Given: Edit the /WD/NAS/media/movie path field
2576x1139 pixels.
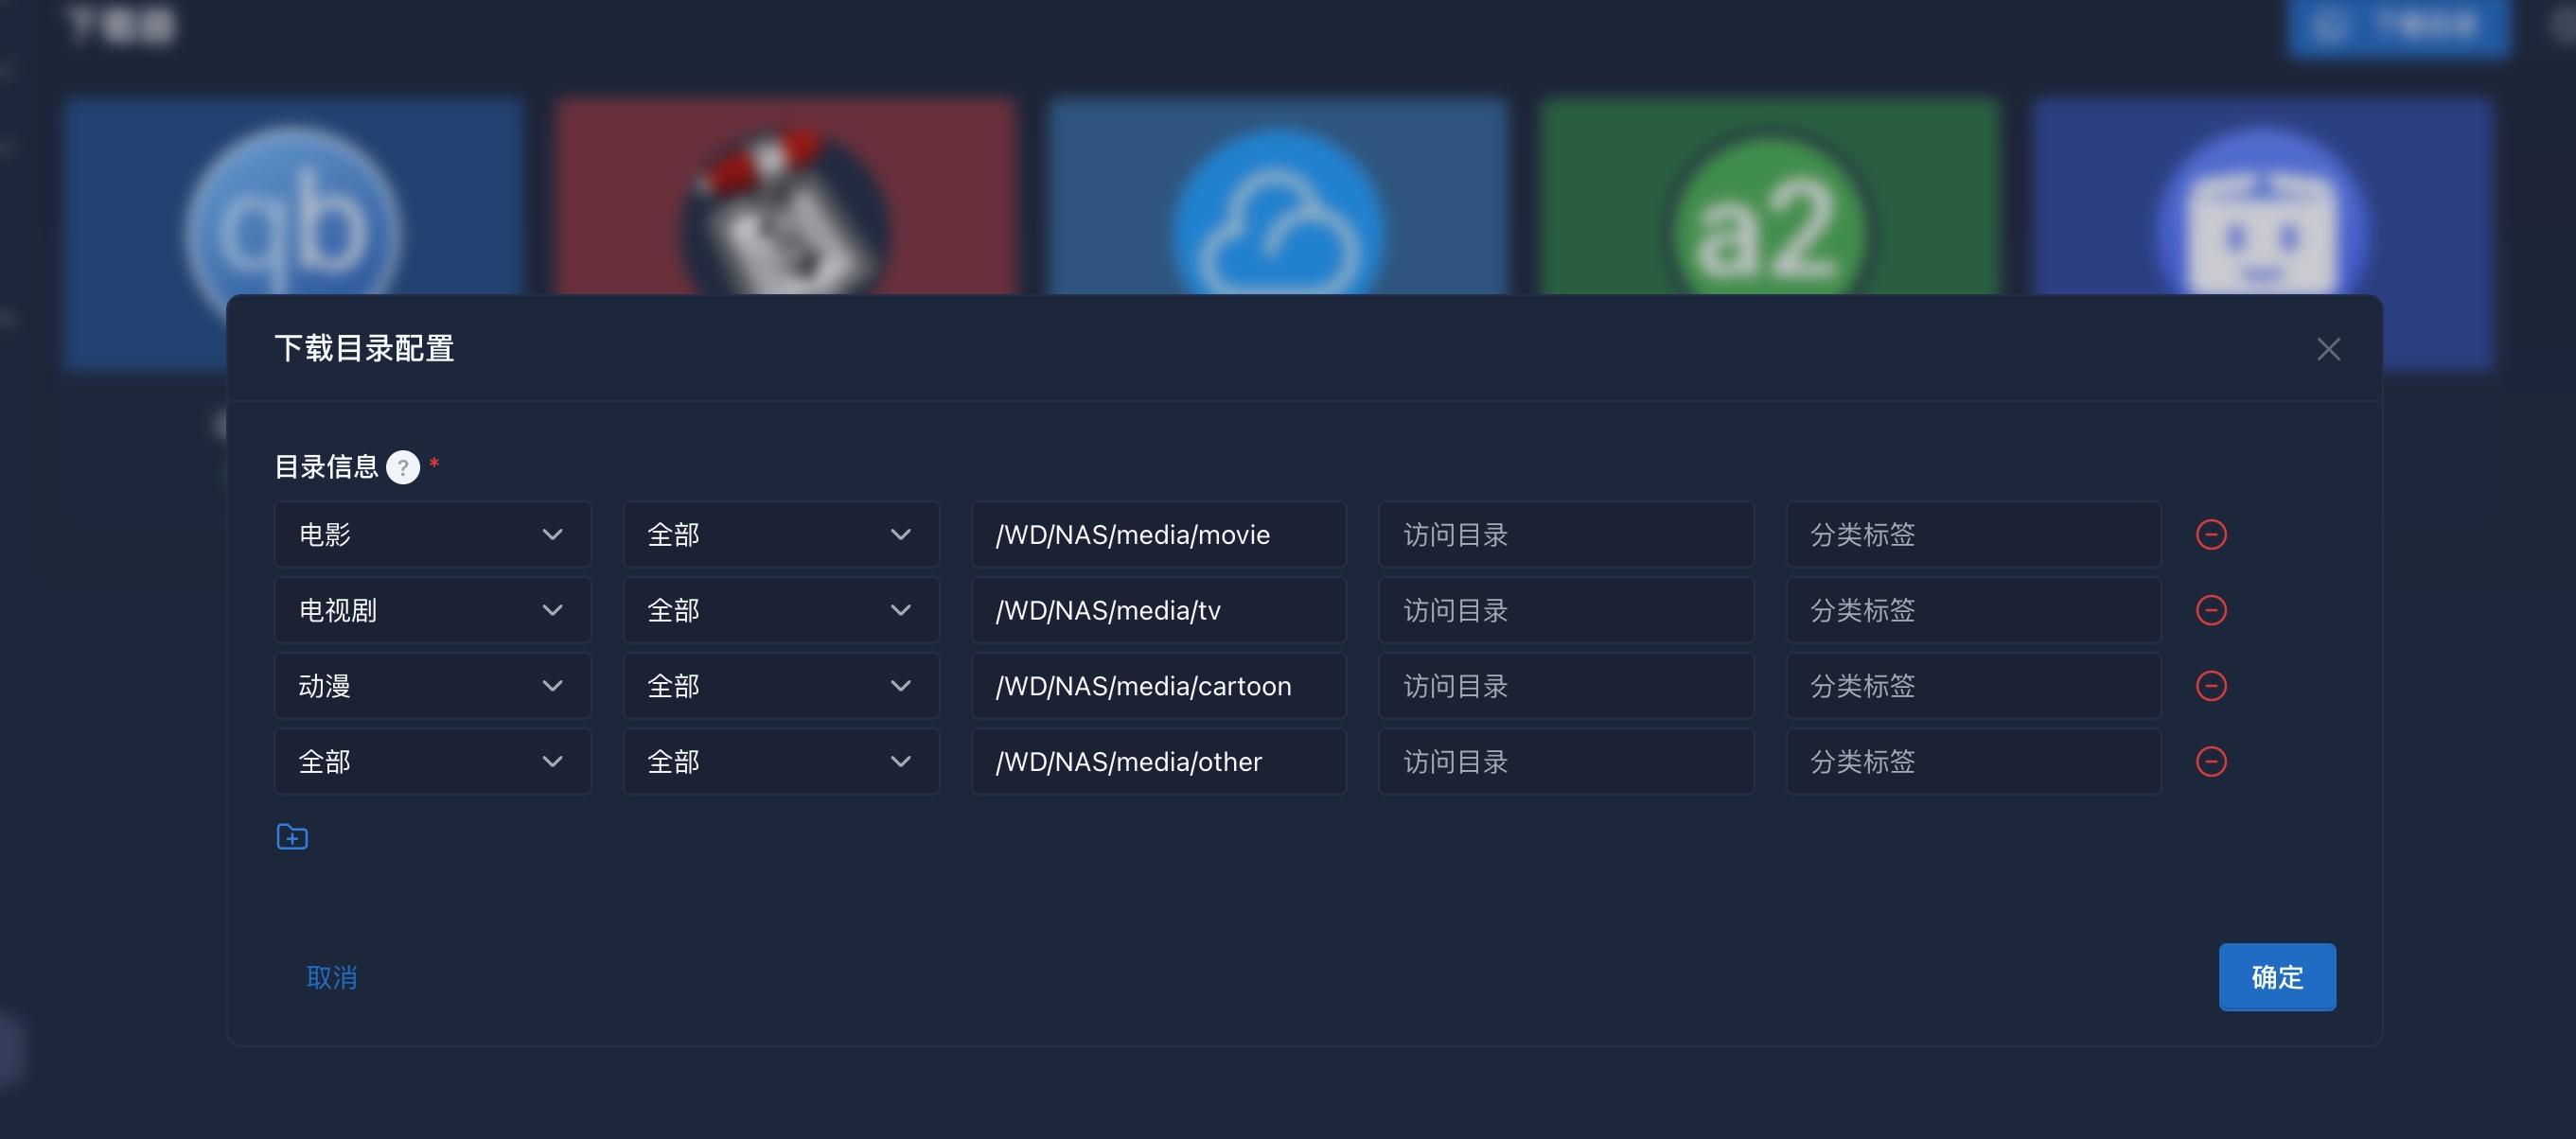Looking at the screenshot, I should [1158, 535].
